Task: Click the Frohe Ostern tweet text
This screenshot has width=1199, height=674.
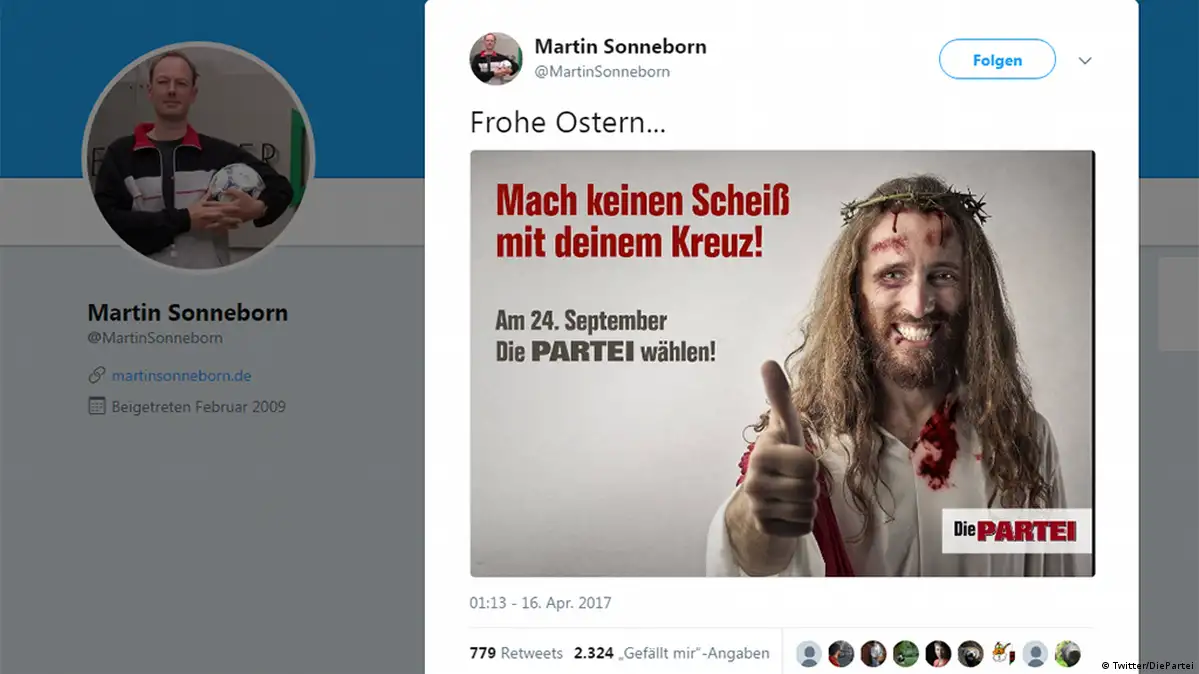Action: (568, 122)
